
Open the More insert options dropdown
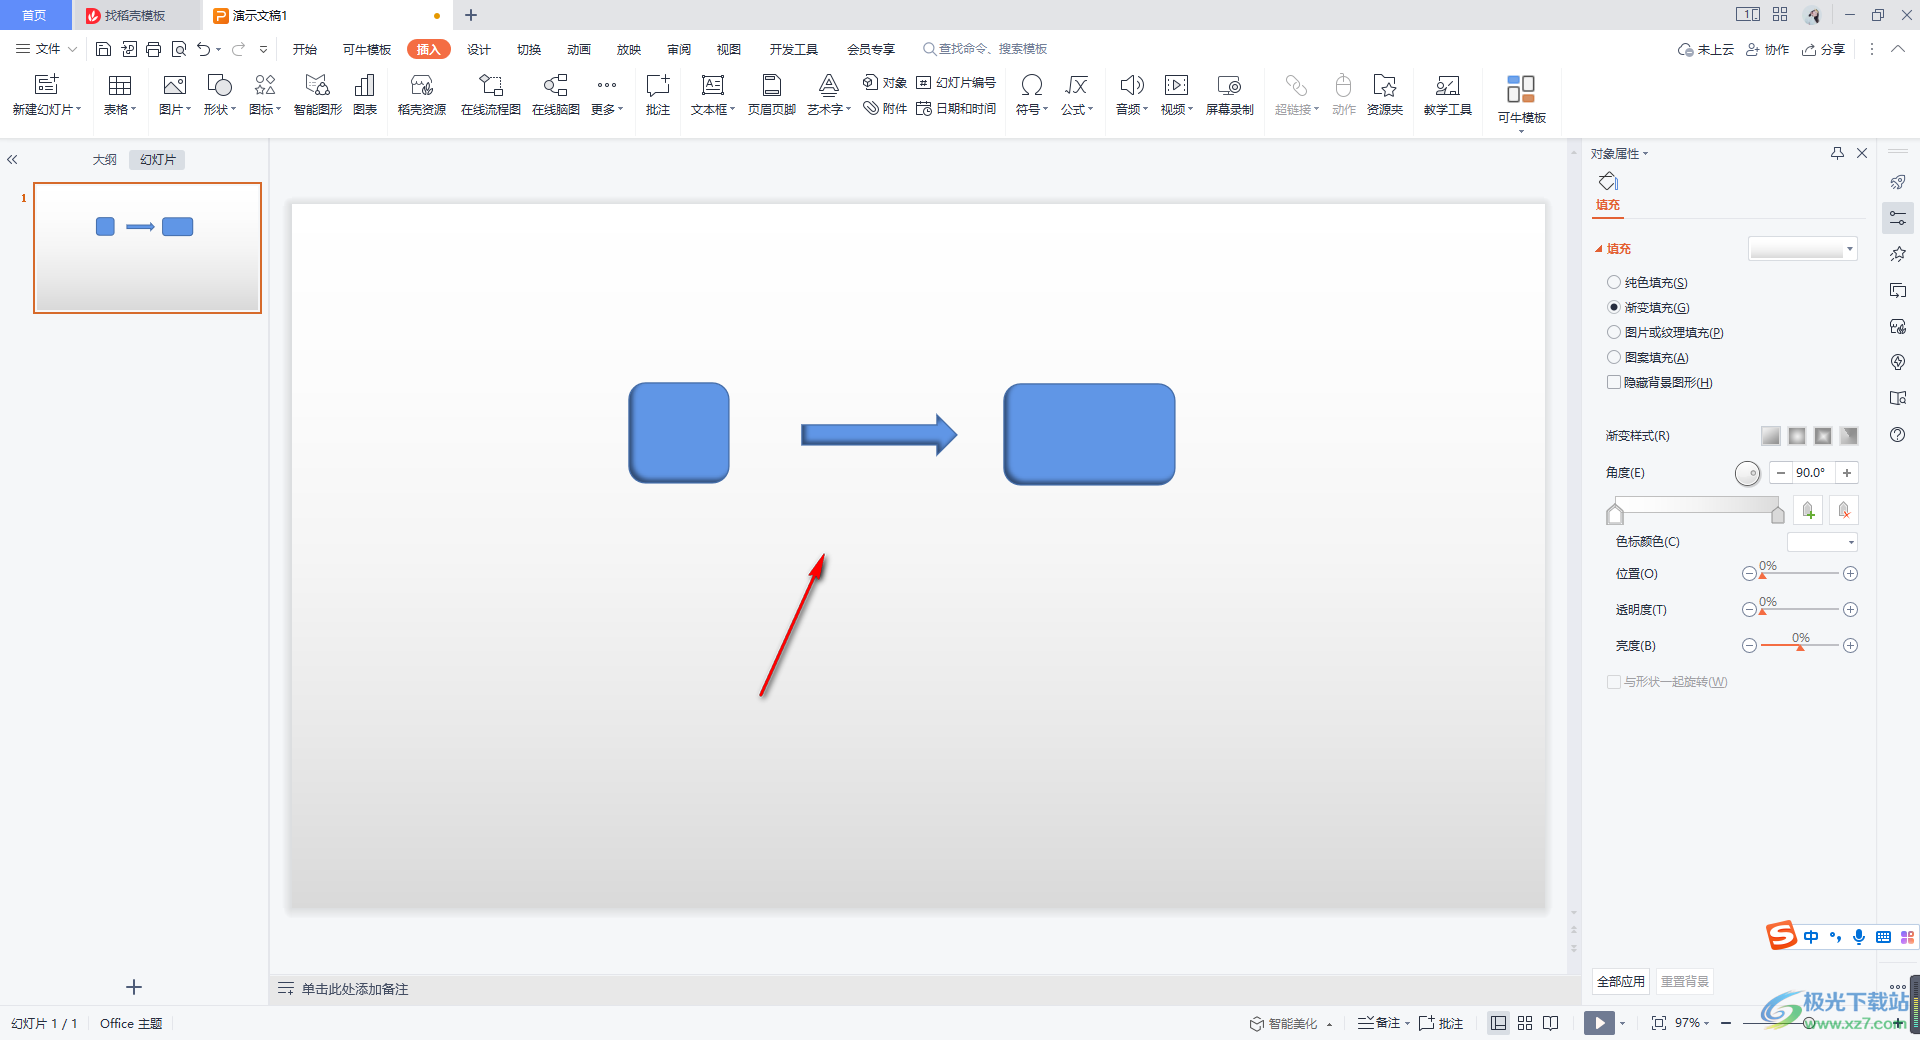607,95
